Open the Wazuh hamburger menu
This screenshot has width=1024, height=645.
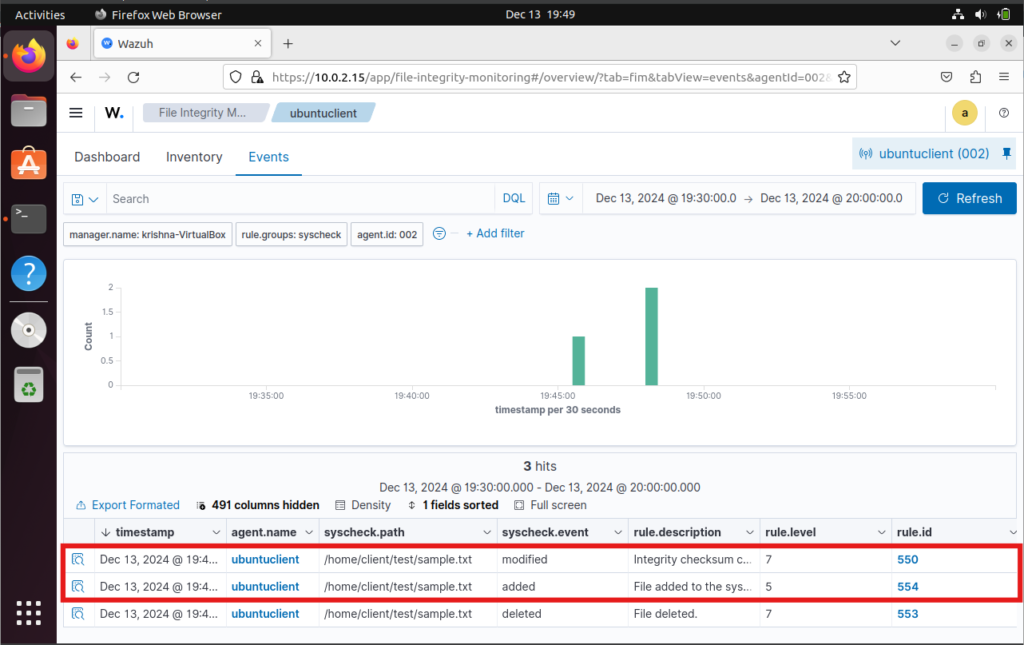76,113
